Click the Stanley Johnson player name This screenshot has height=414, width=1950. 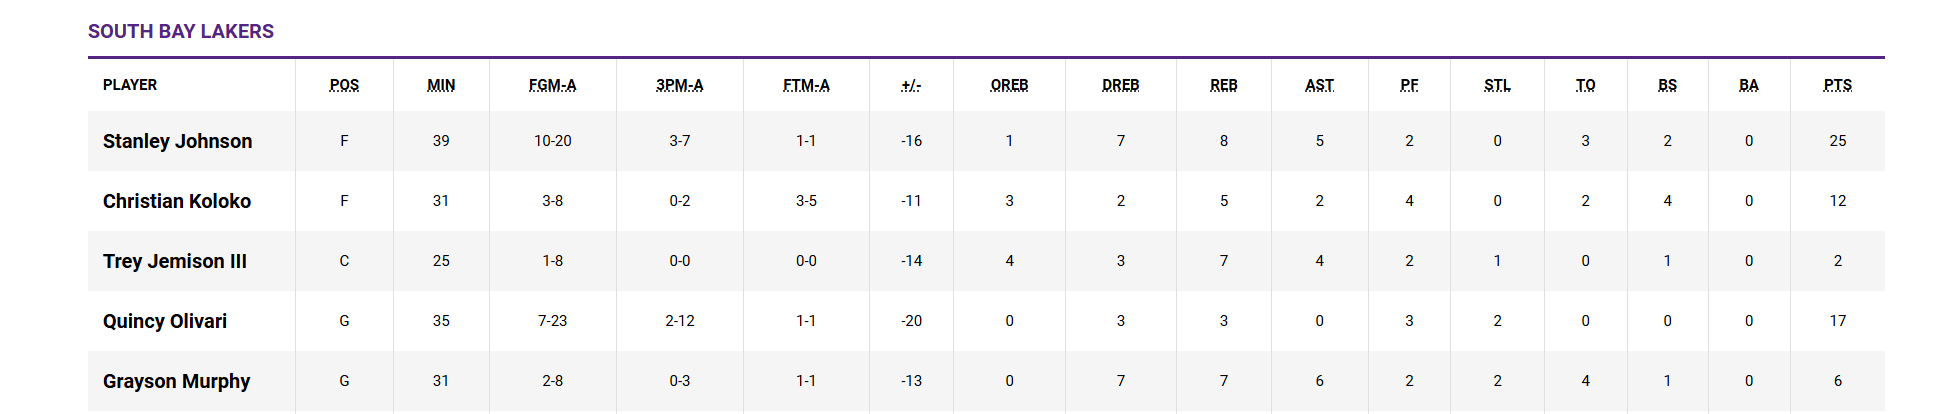[177, 141]
